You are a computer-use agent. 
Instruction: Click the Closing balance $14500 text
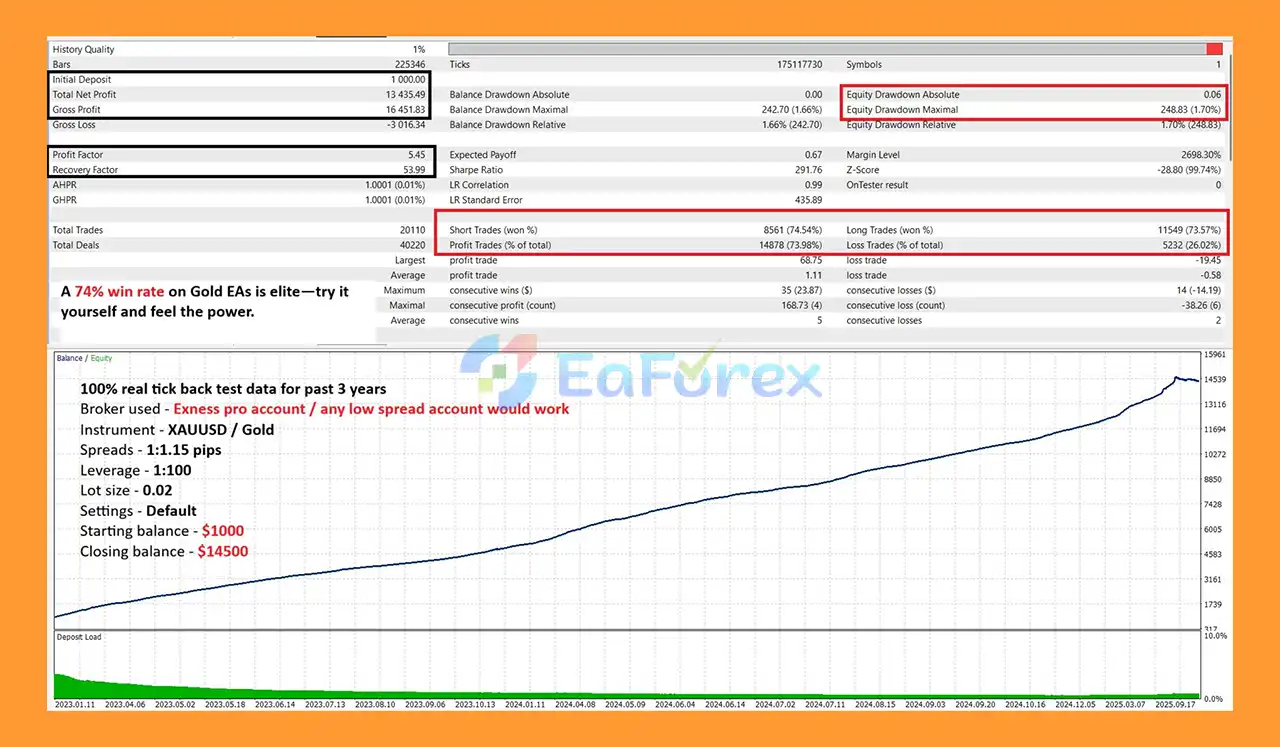(x=164, y=552)
